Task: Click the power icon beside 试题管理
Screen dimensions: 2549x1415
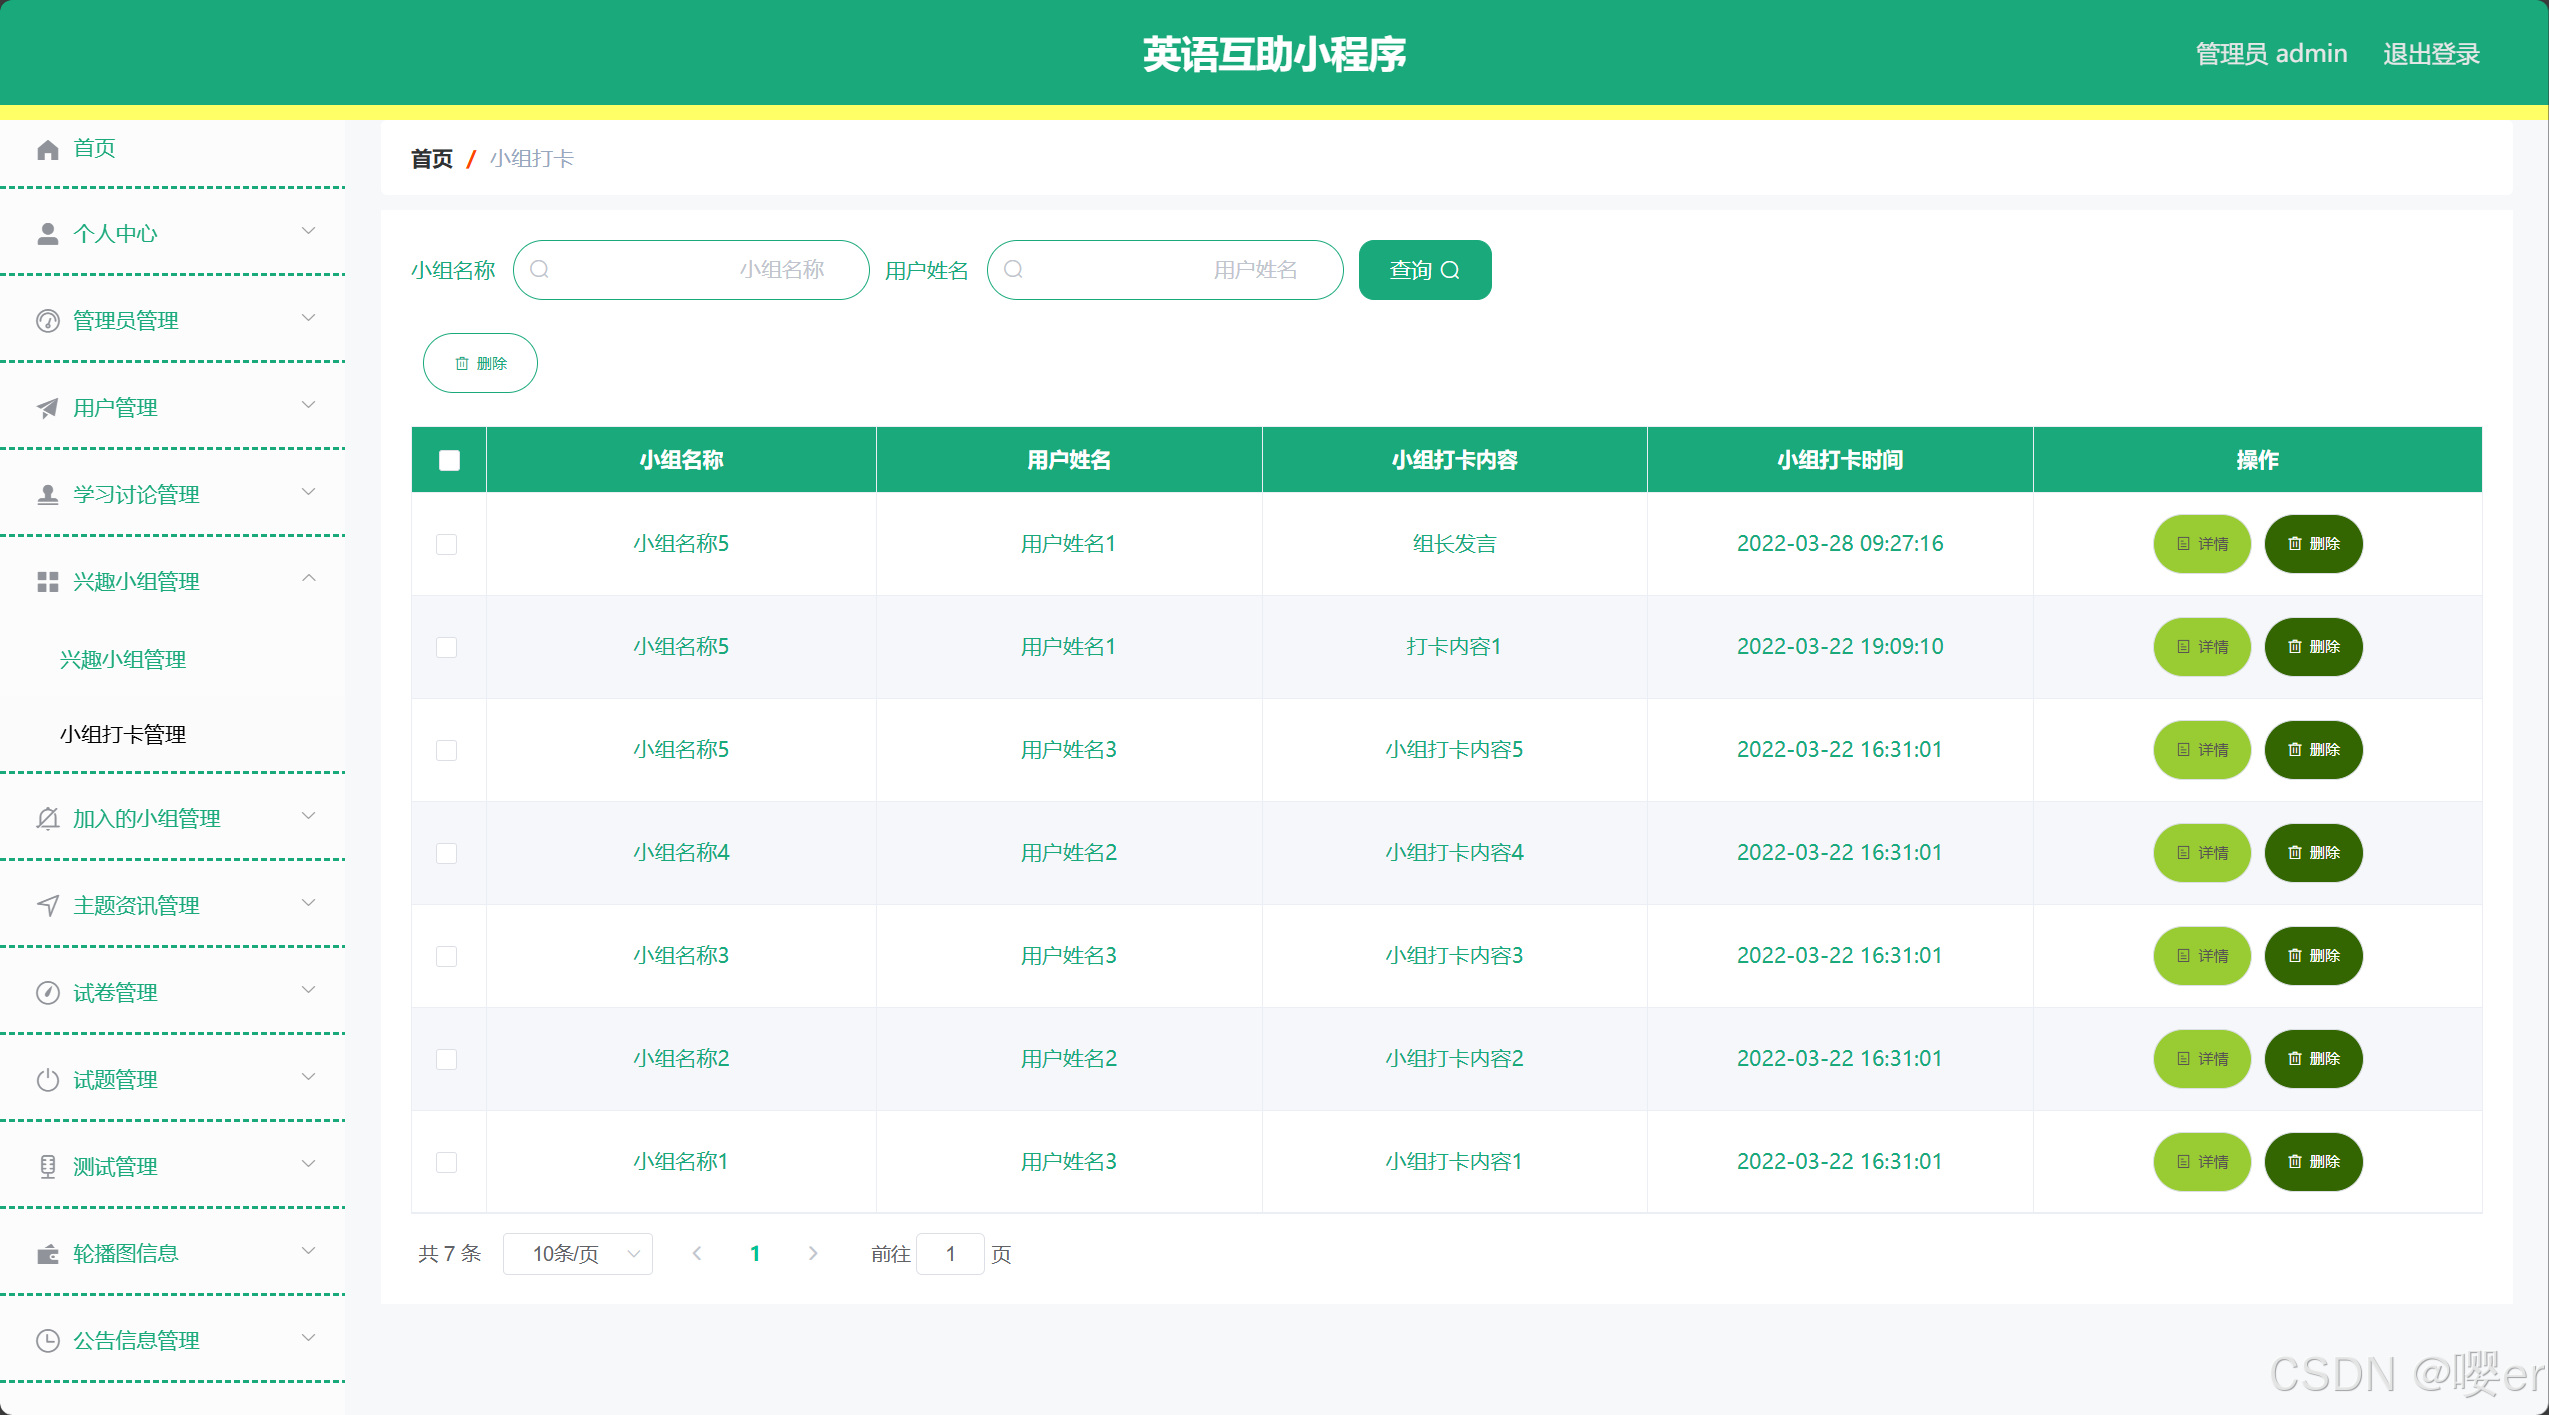Action: pyautogui.click(x=47, y=1080)
